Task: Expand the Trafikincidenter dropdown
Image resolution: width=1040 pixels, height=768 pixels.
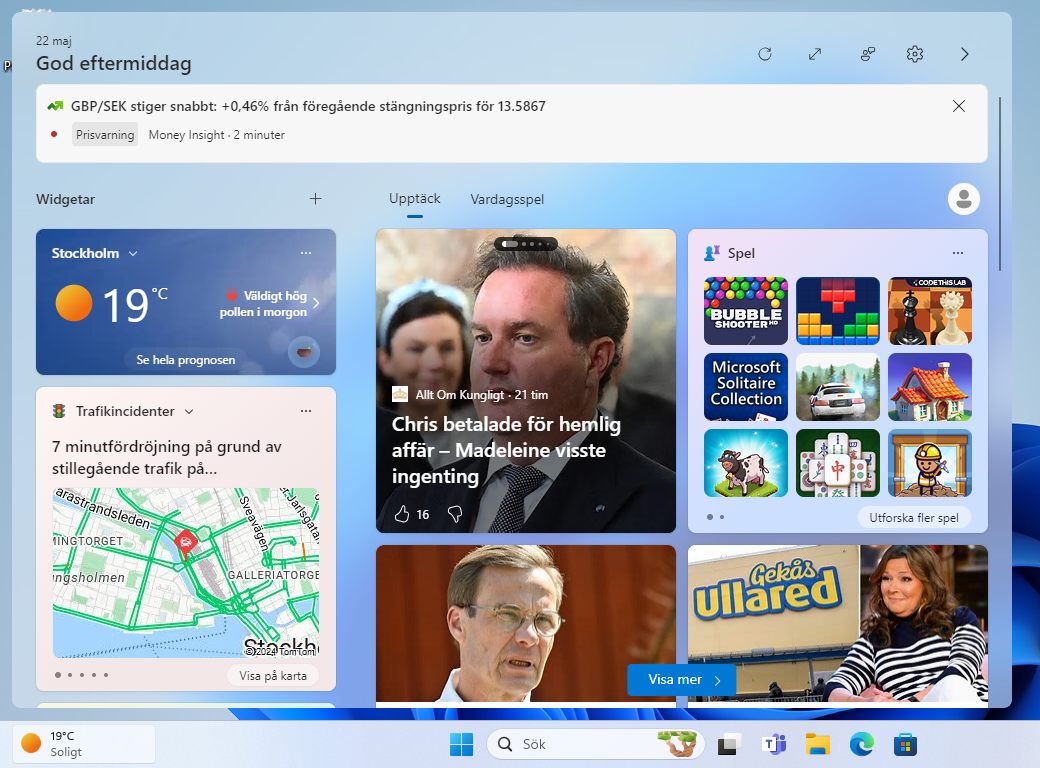Action: (189, 411)
